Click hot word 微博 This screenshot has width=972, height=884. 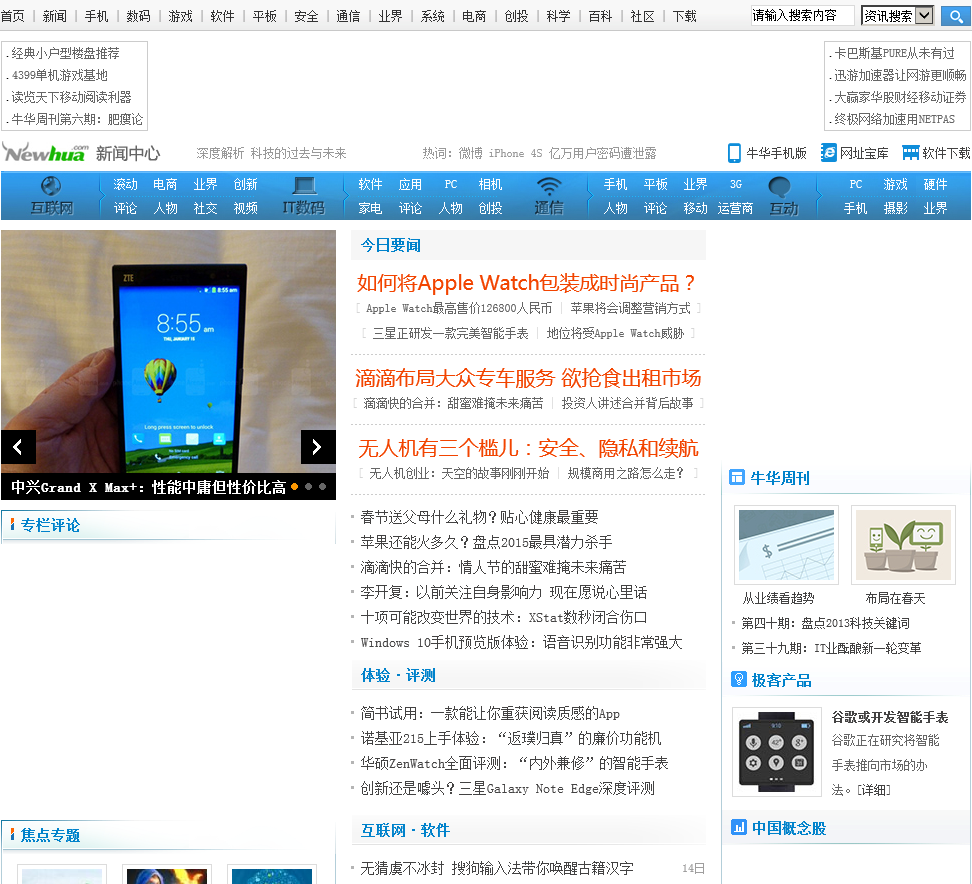[470, 153]
